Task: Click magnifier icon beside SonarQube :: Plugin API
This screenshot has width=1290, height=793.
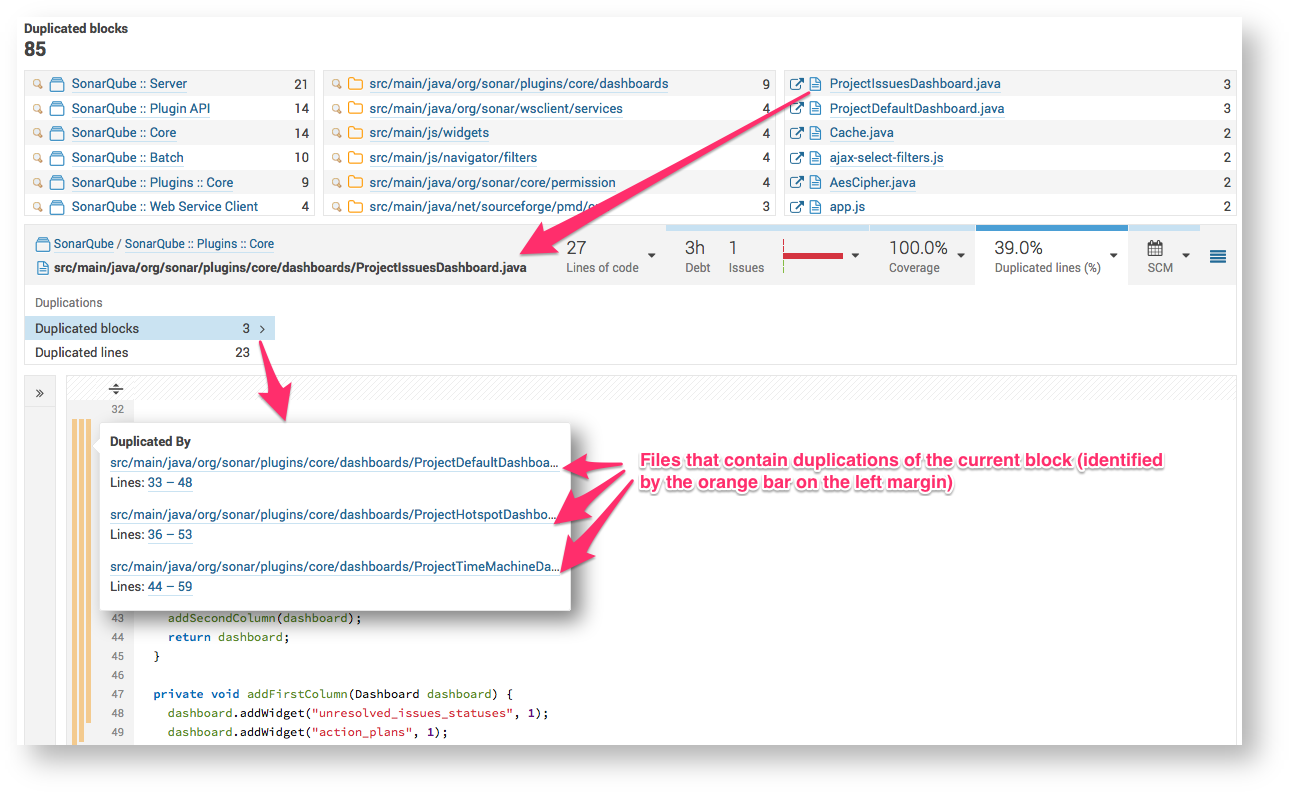Action: pos(38,109)
